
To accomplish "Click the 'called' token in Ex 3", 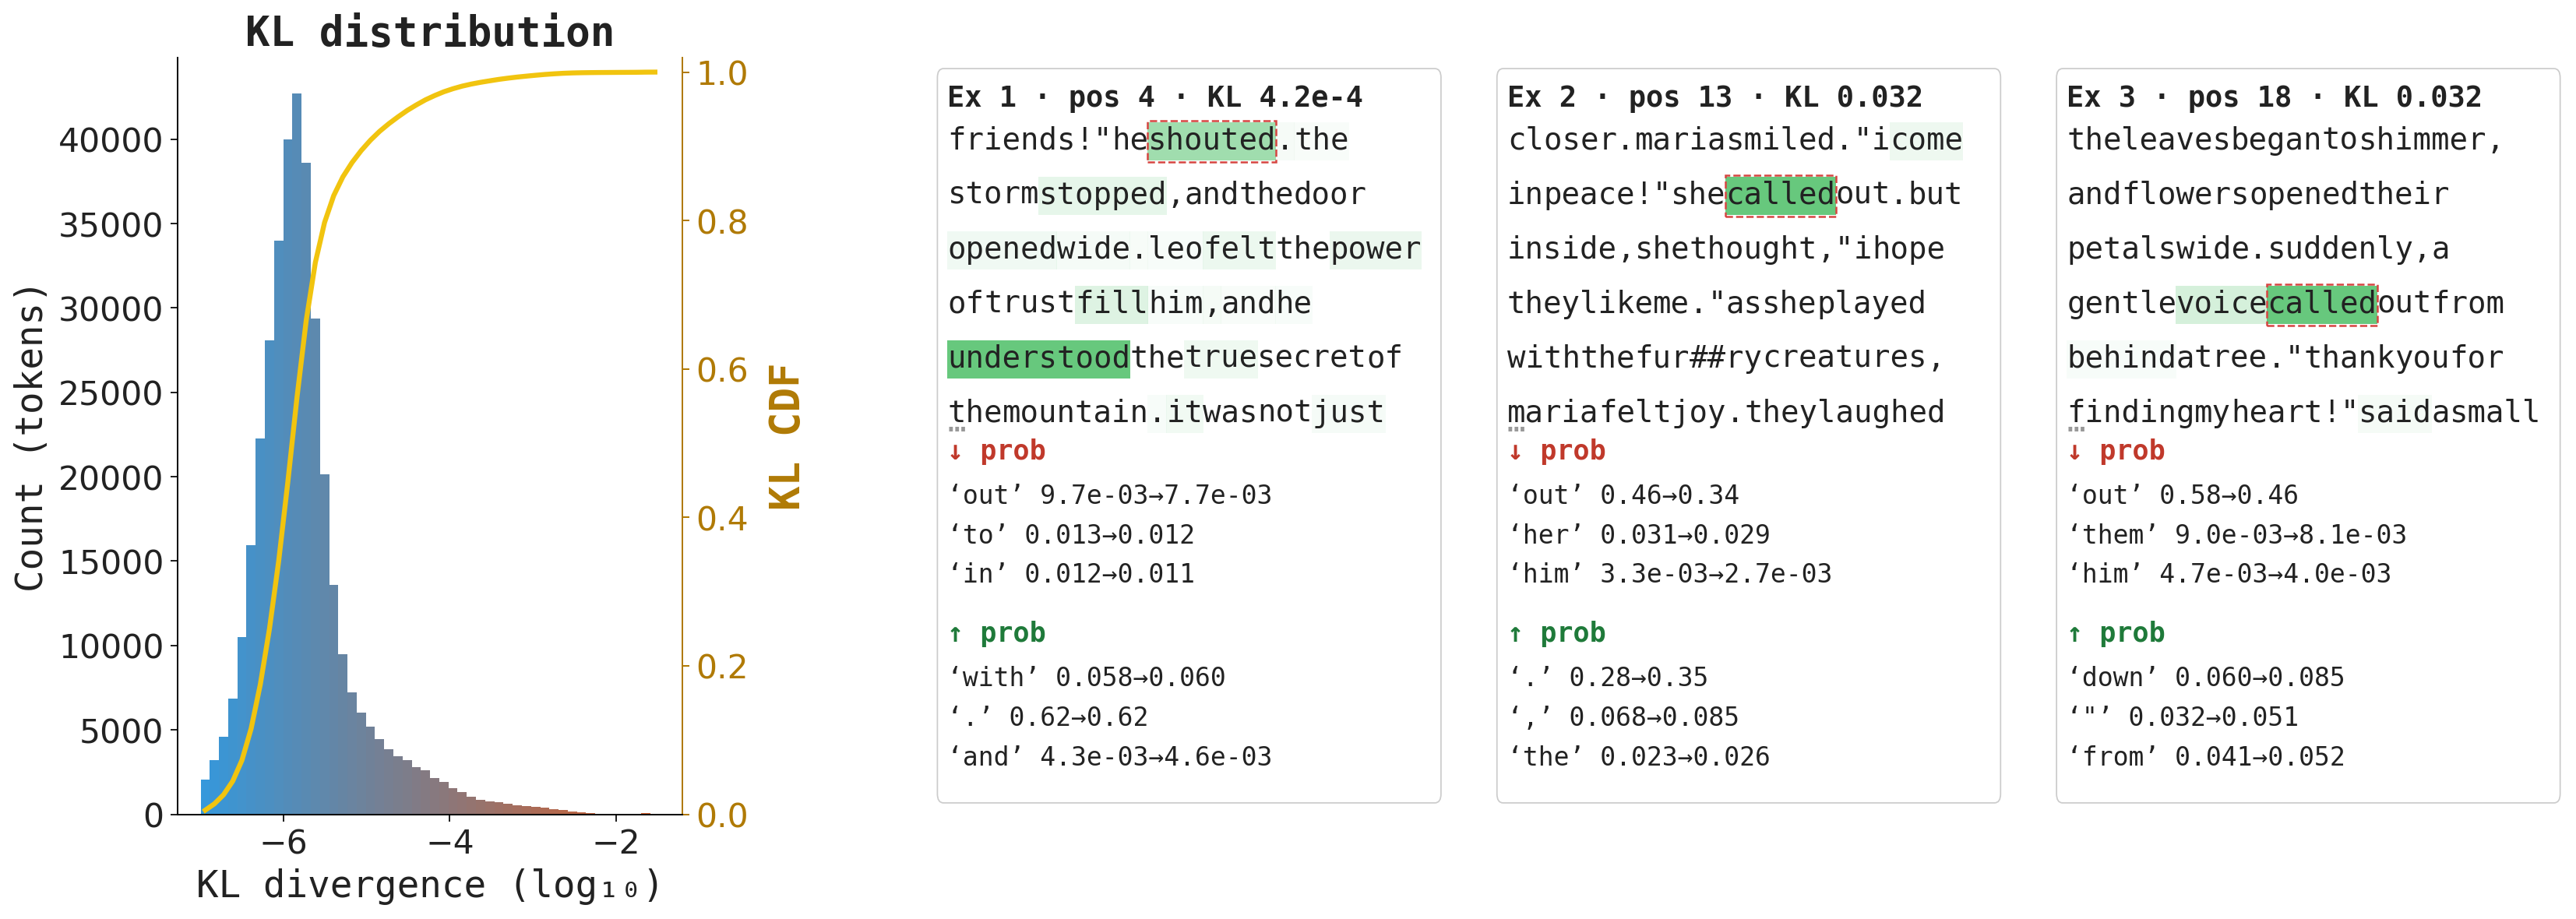I will tap(2321, 303).
